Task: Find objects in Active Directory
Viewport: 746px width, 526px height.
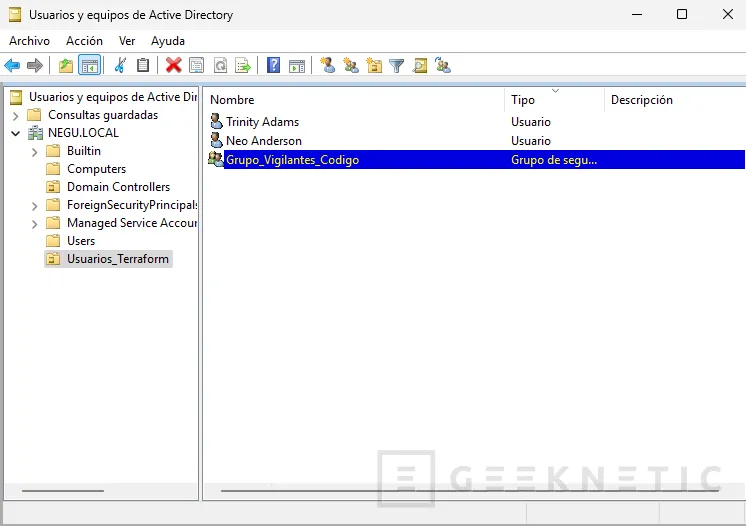Action: [420, 65]
